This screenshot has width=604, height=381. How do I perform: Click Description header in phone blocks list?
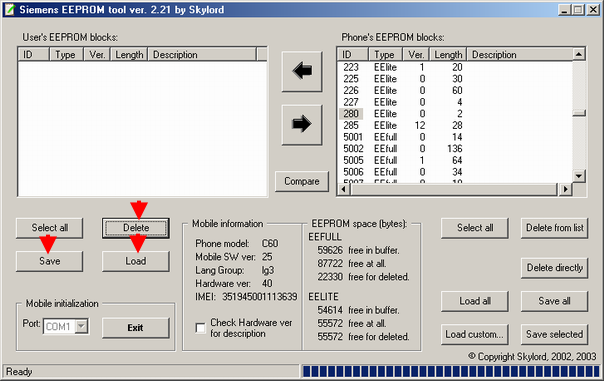520,55
